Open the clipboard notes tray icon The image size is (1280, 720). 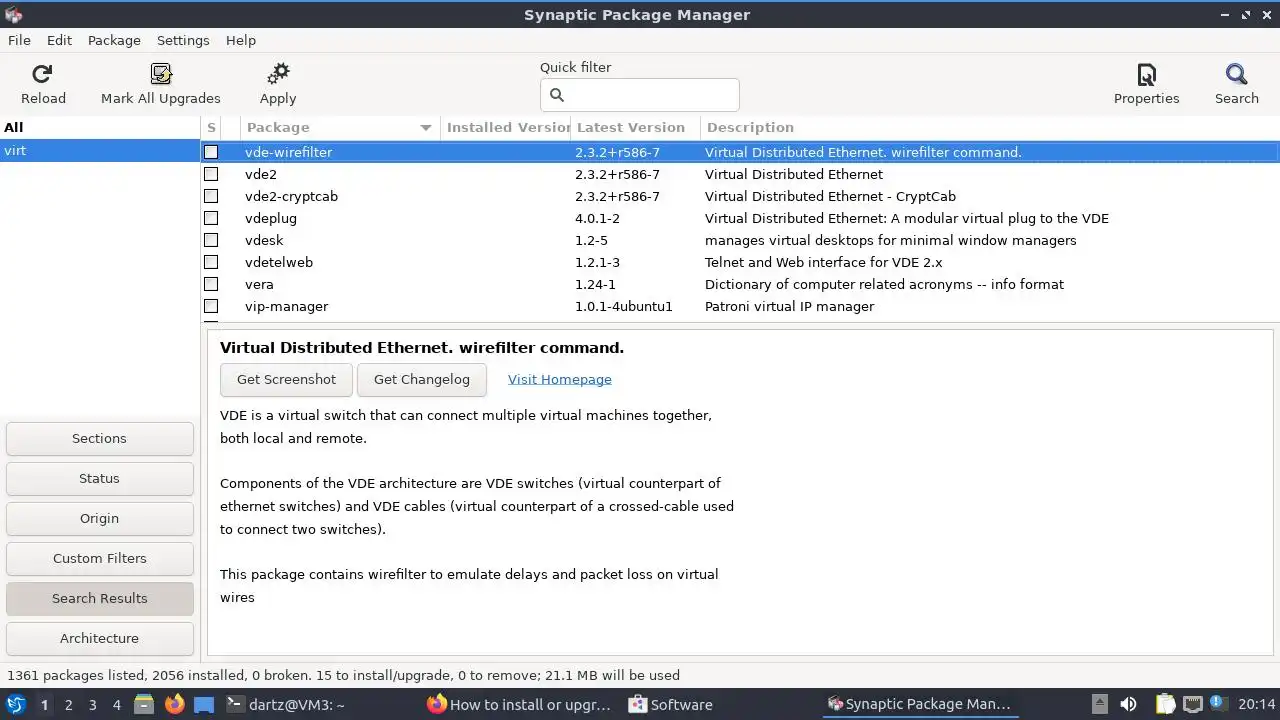pyautogui.click(x=1165, y=704)
